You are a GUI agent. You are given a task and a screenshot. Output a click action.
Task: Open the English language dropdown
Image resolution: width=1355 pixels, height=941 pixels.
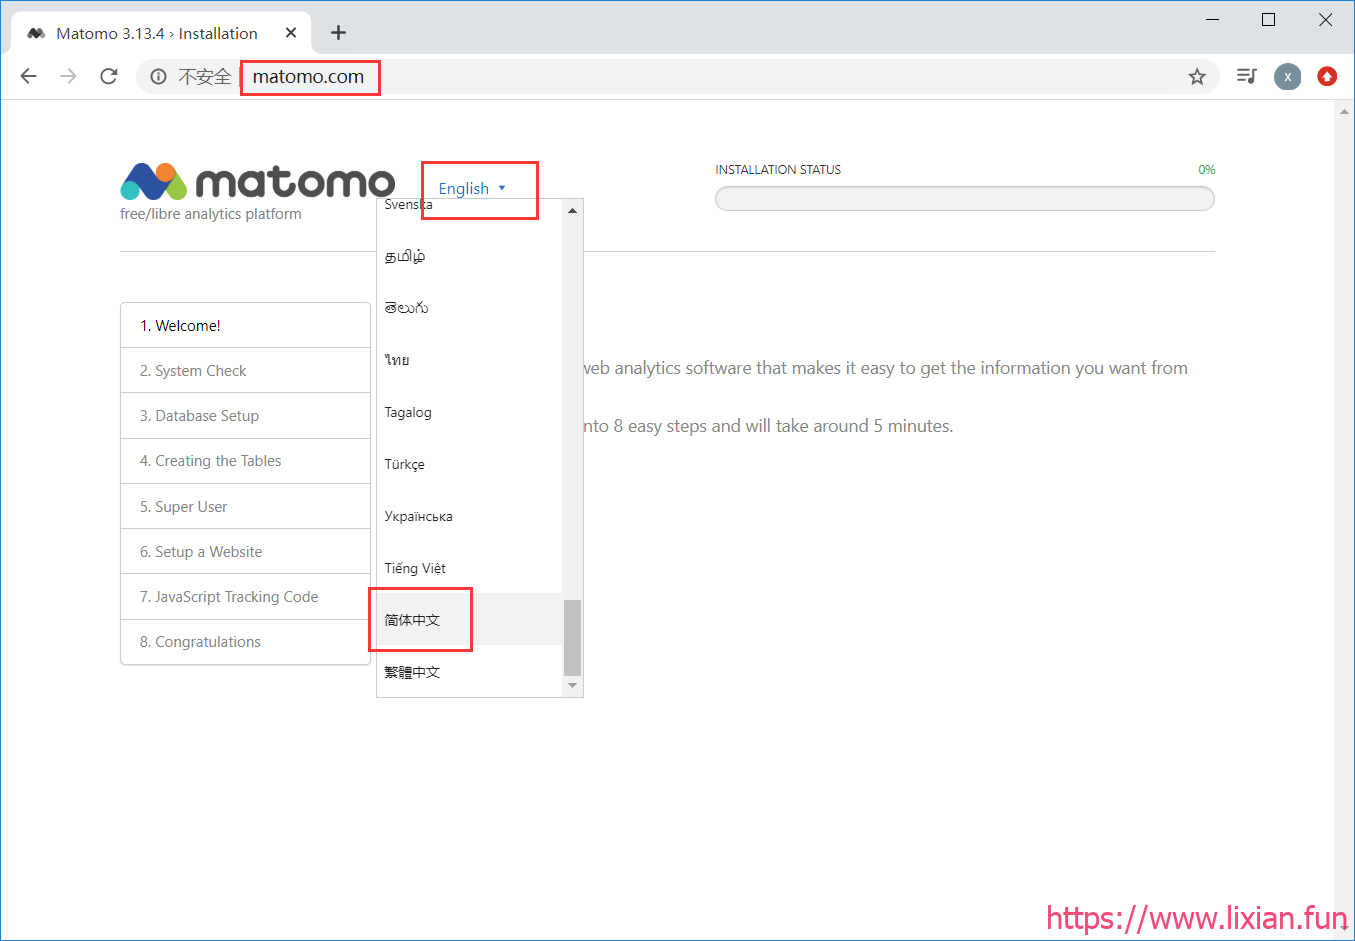pos(472,188)
